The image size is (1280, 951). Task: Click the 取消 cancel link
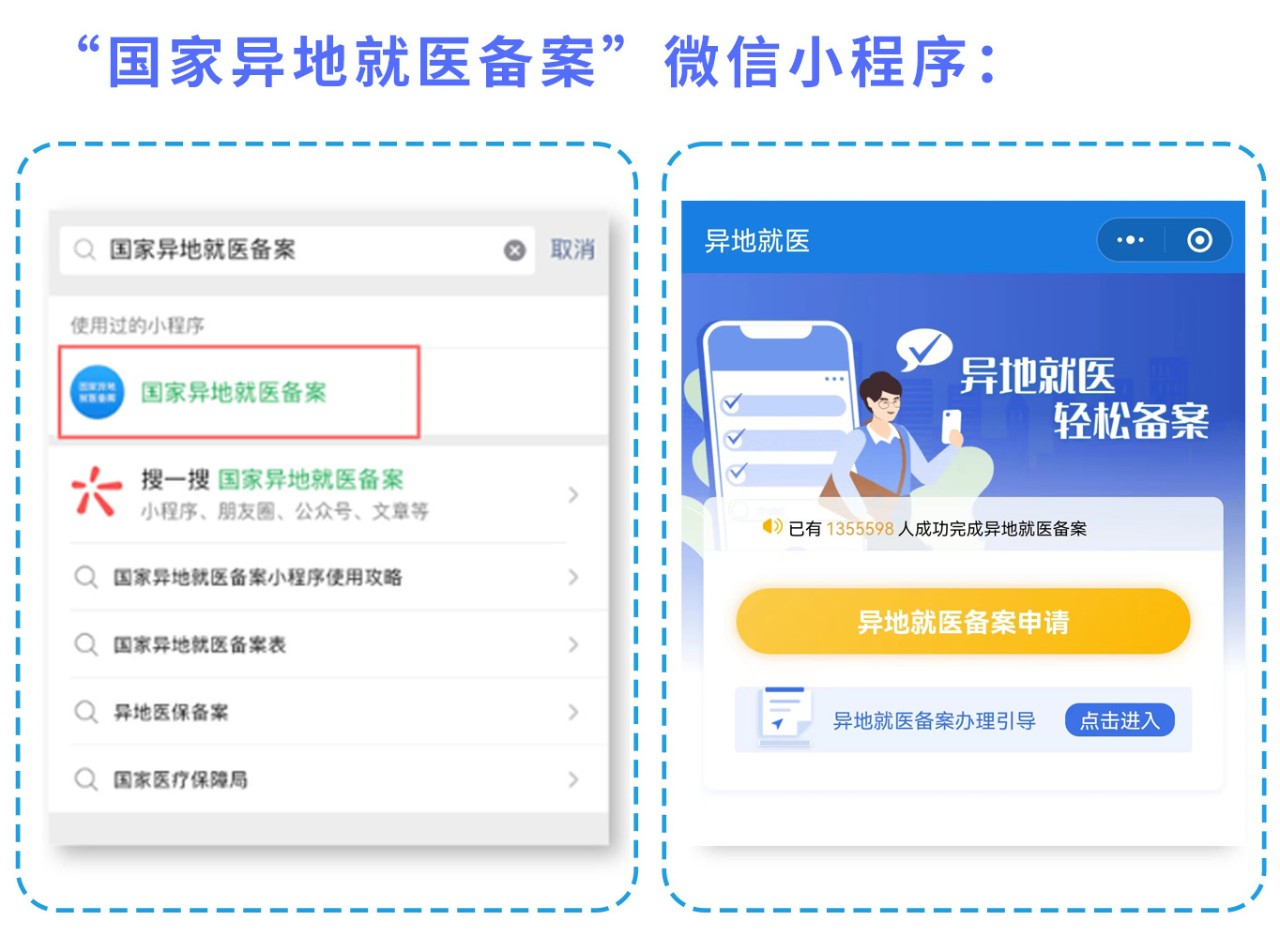572,250
